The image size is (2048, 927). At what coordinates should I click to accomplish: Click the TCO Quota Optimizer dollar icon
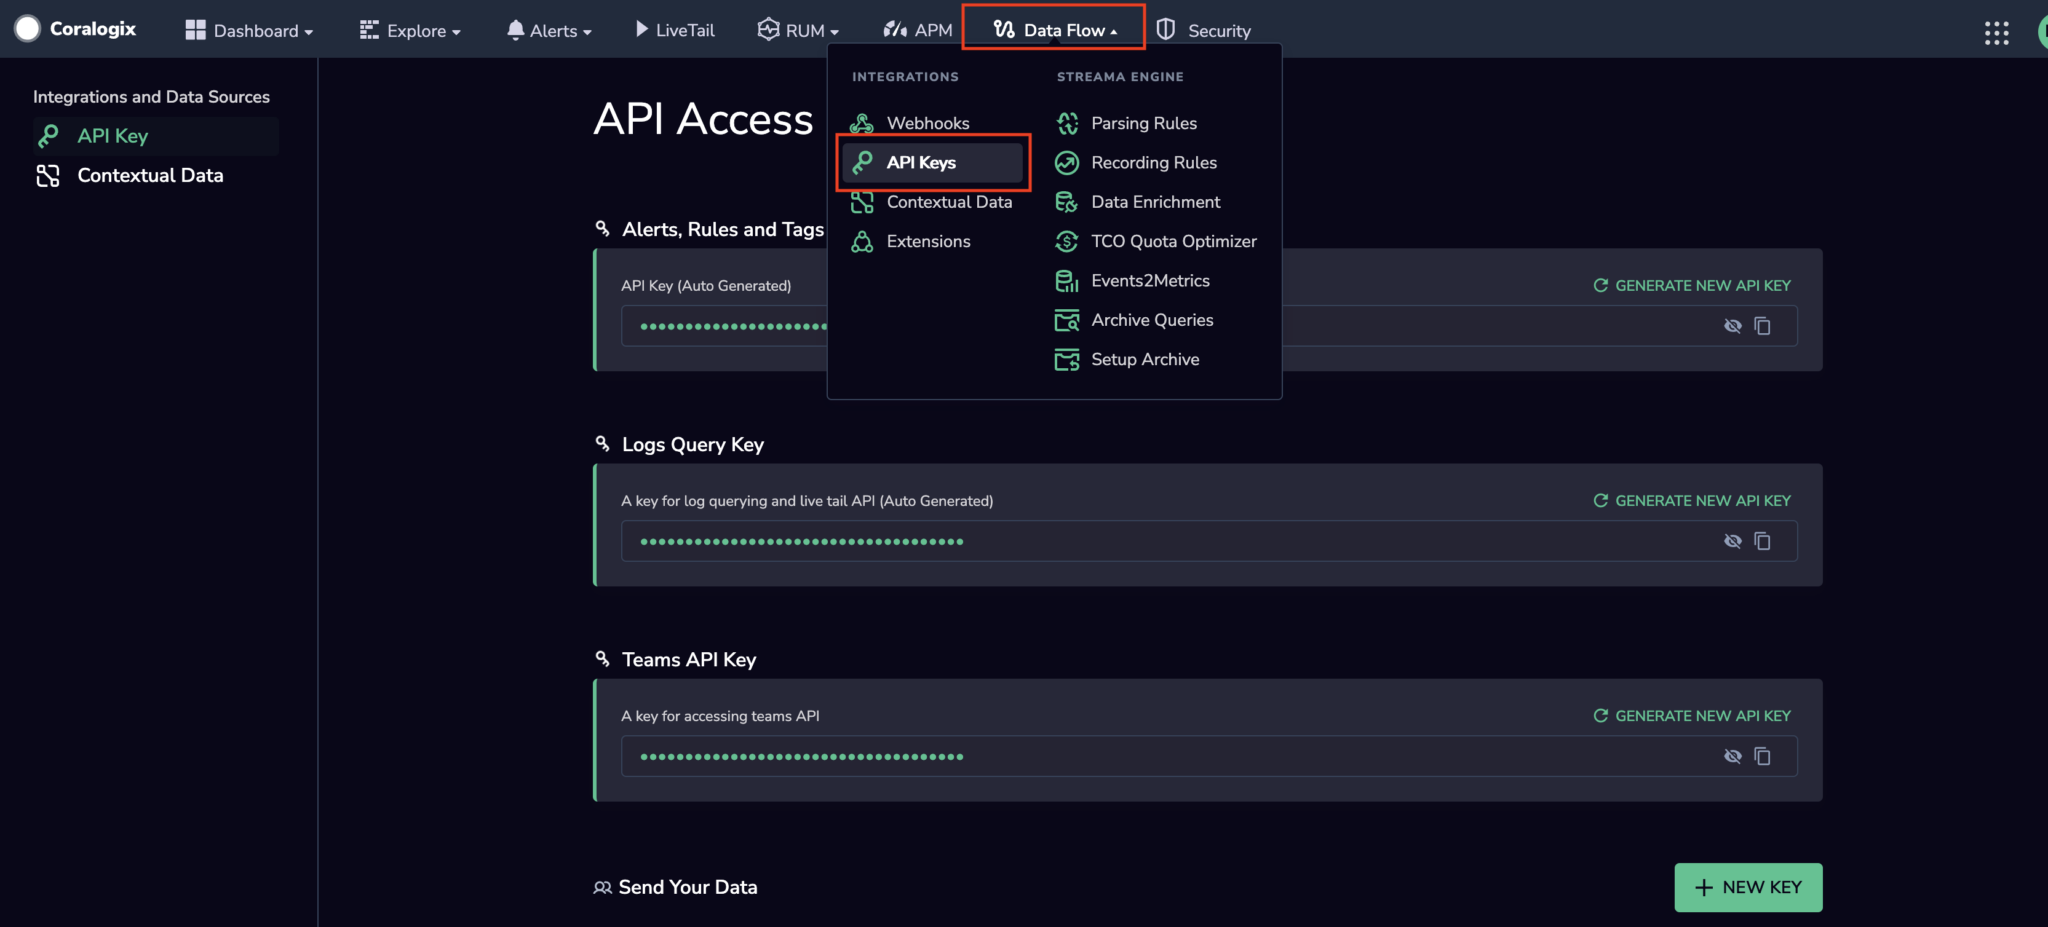(1067, 241)
